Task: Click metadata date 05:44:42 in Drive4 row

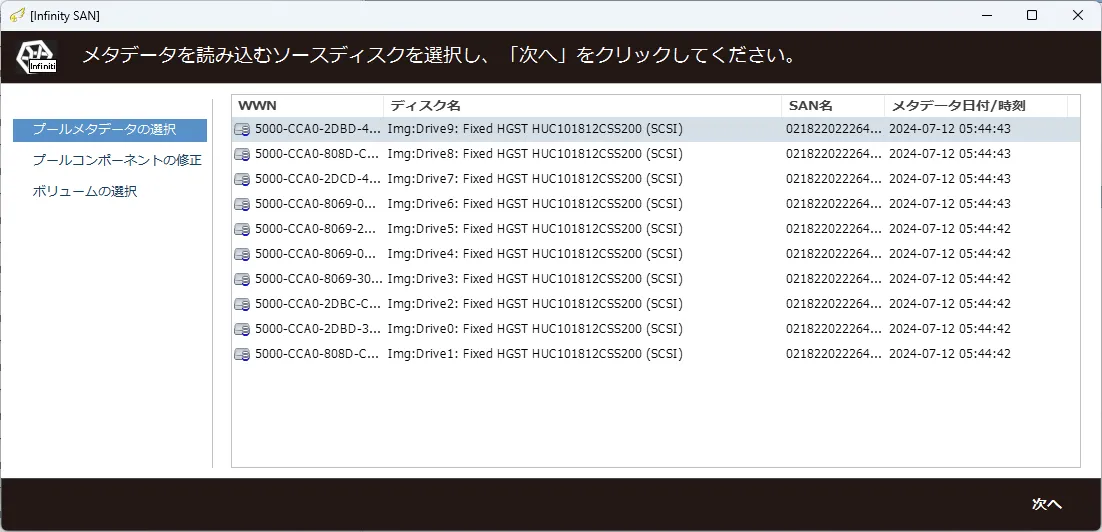Action: click(x=949, y=254)
